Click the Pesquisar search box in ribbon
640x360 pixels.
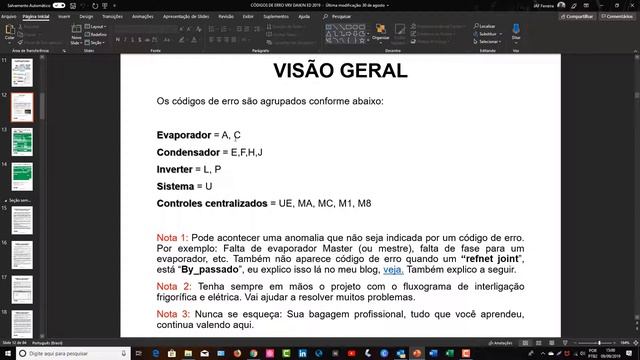tap(338, 17)
